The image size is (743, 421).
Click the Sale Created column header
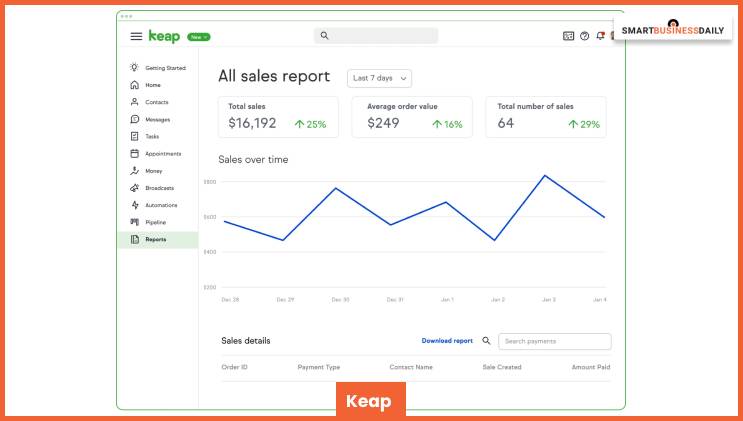(502, 367)
